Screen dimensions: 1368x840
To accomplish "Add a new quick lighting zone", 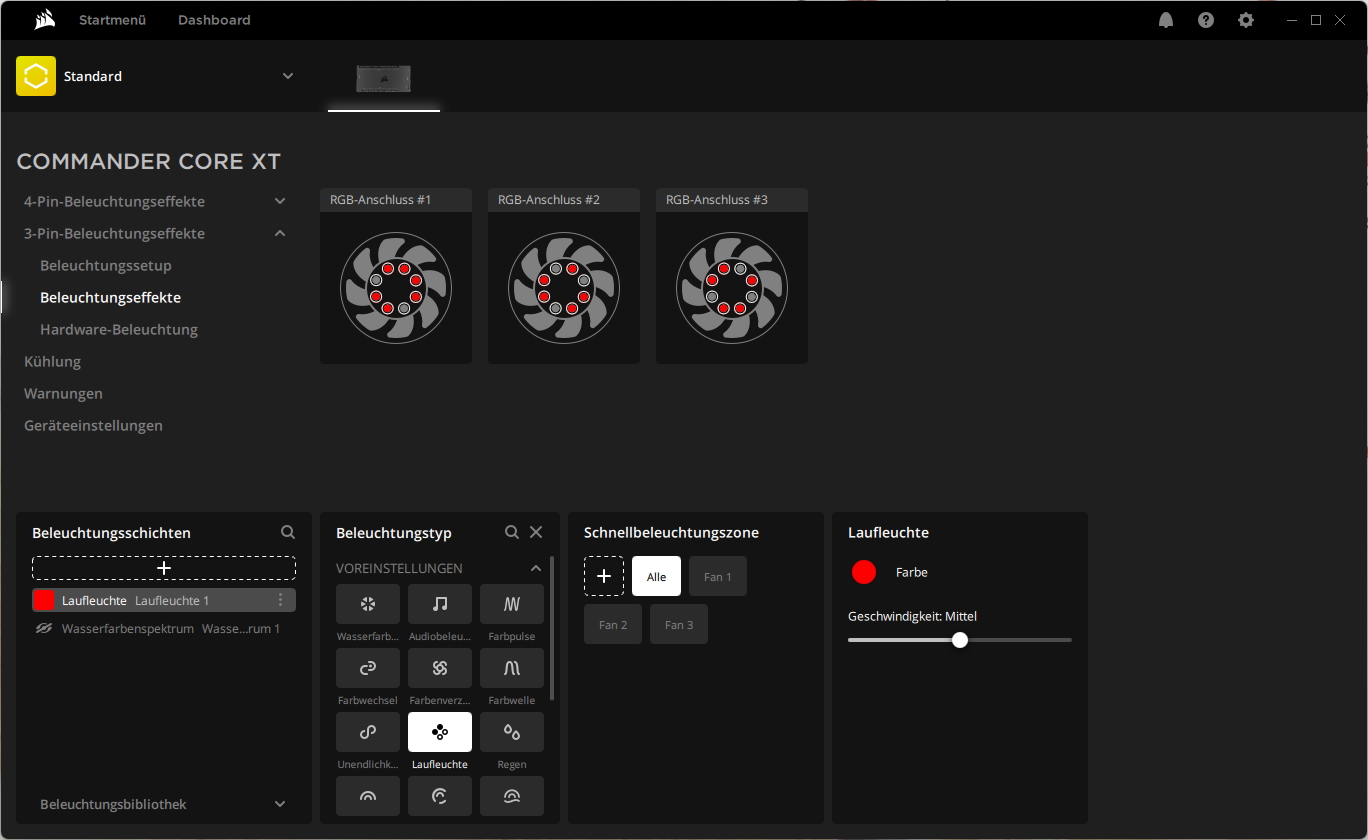I will pos(604,576).
